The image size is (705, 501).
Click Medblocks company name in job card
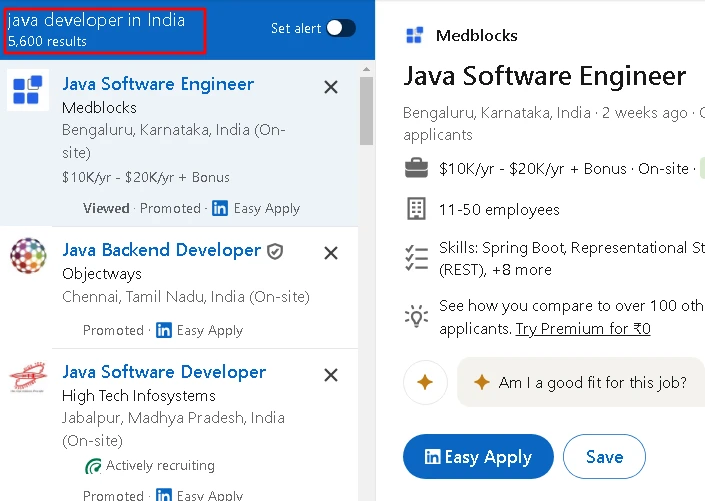tap(99, 107)
